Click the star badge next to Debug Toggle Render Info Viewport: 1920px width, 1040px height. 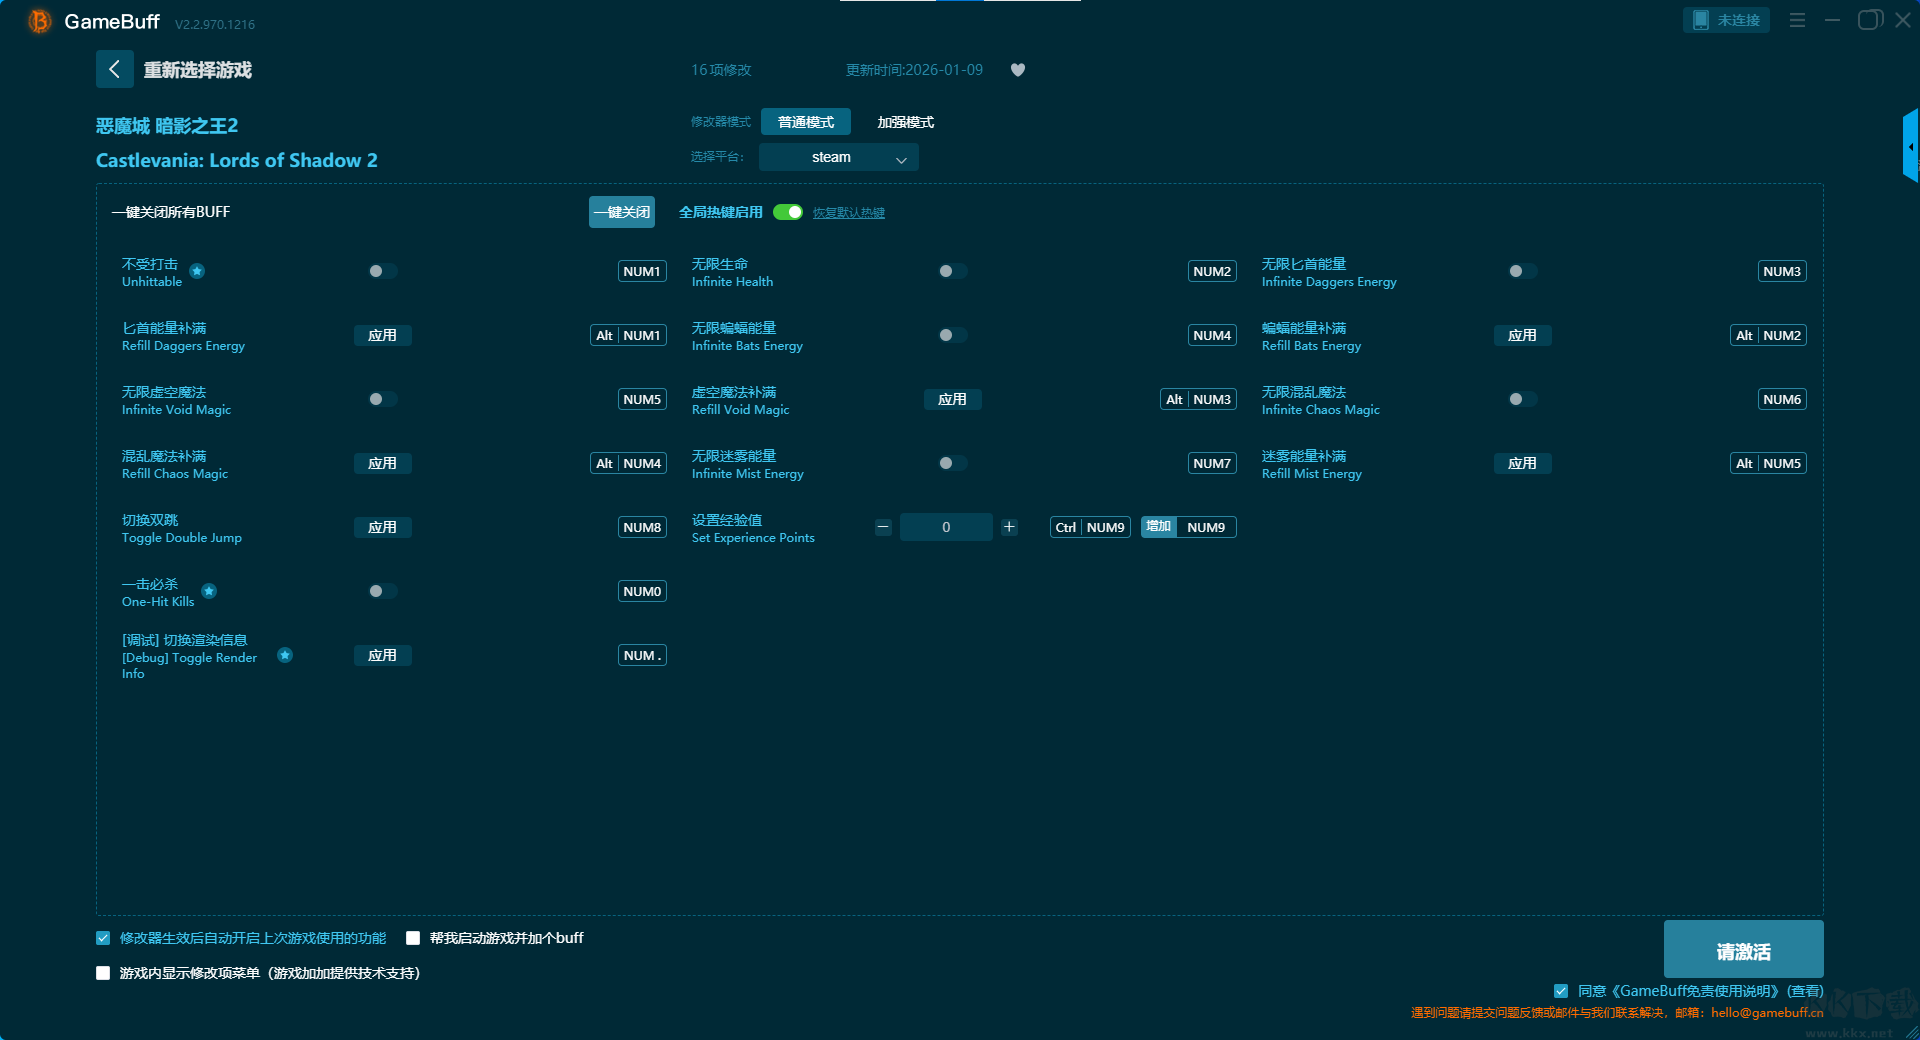pos(285,655)
